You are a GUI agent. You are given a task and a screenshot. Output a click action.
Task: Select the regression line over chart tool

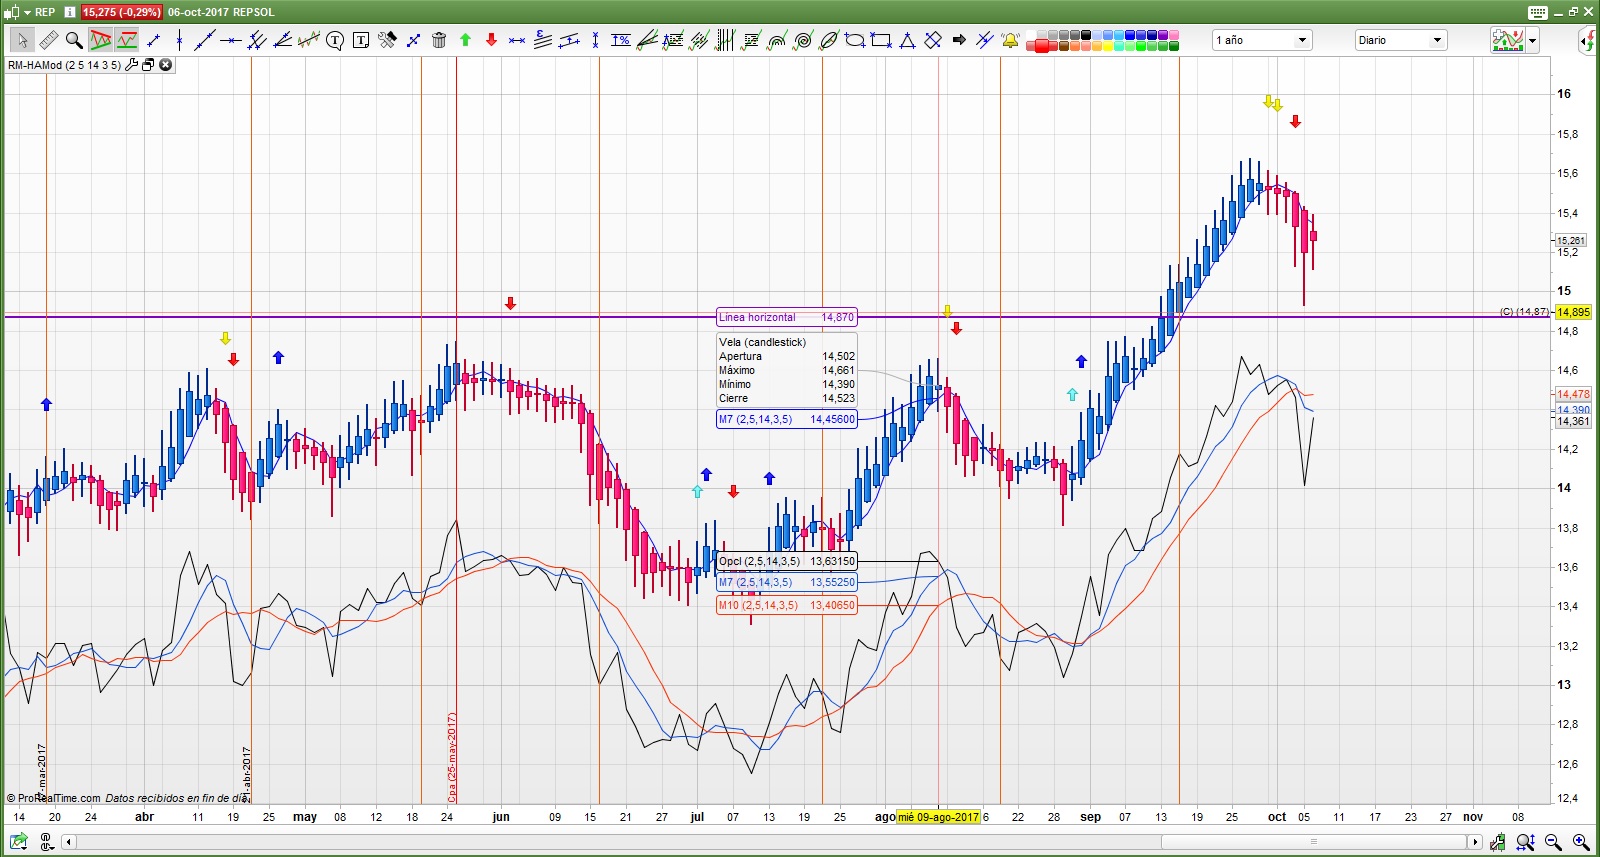(309, 40)
